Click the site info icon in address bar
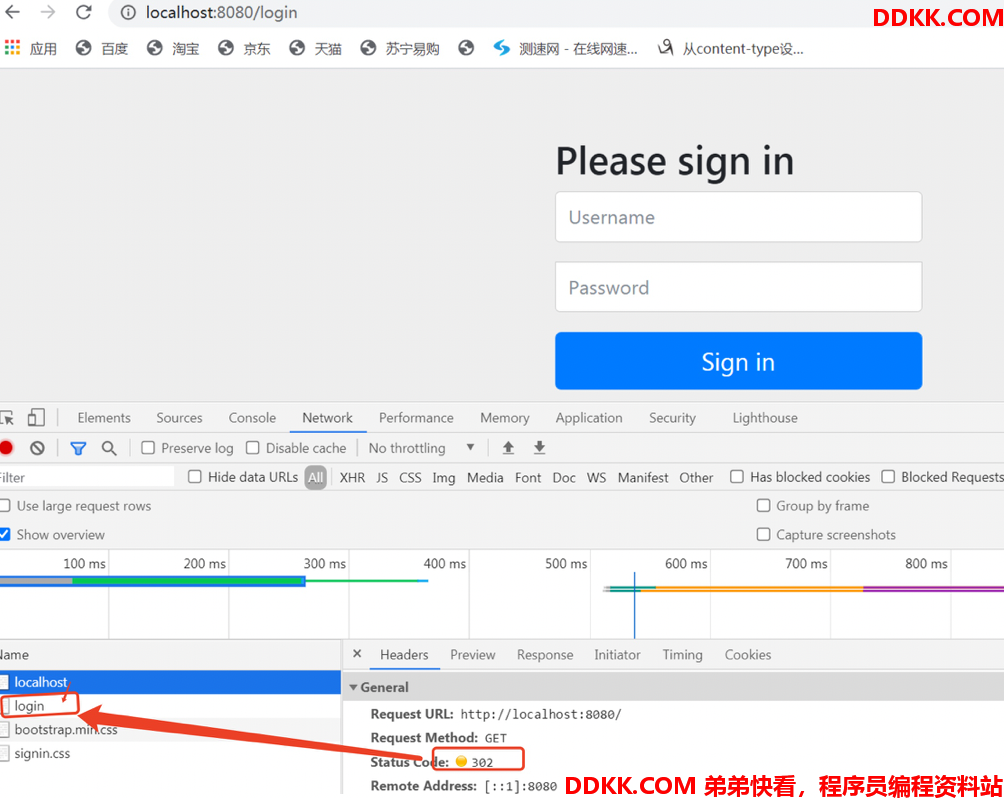The image size is (1006, 798). 128,13
